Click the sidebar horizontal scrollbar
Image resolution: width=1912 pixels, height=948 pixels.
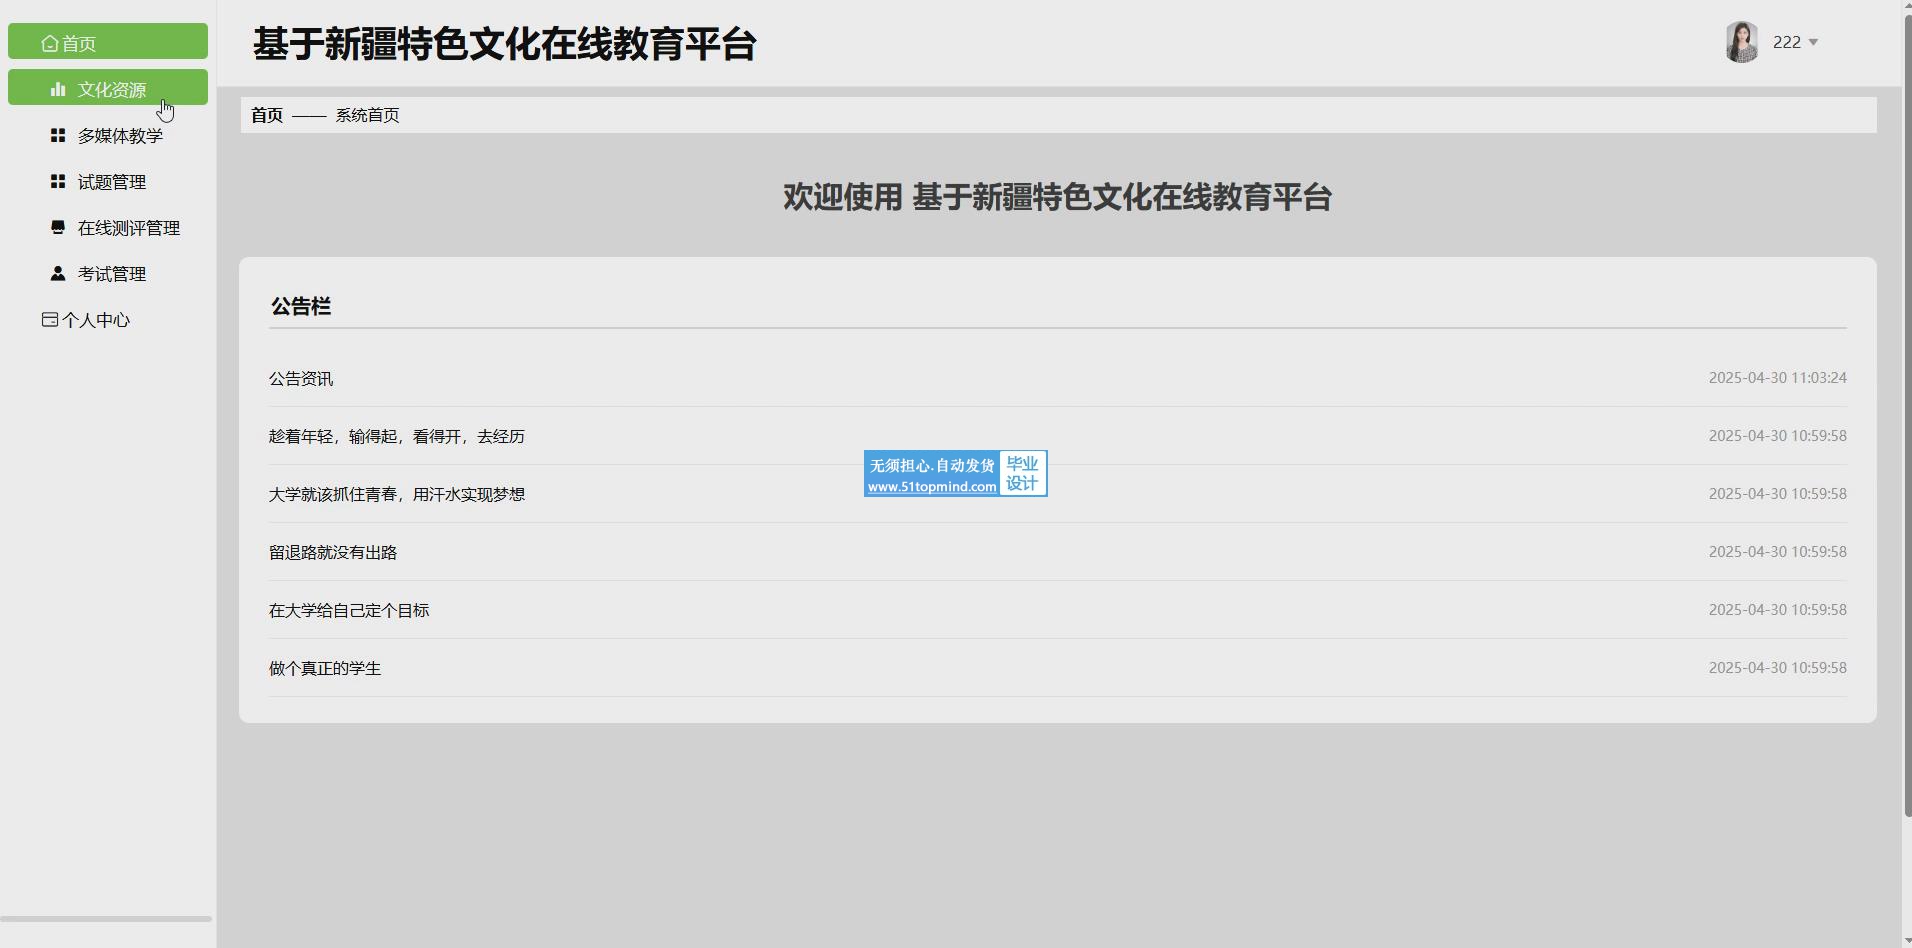[x=106, y=918]
